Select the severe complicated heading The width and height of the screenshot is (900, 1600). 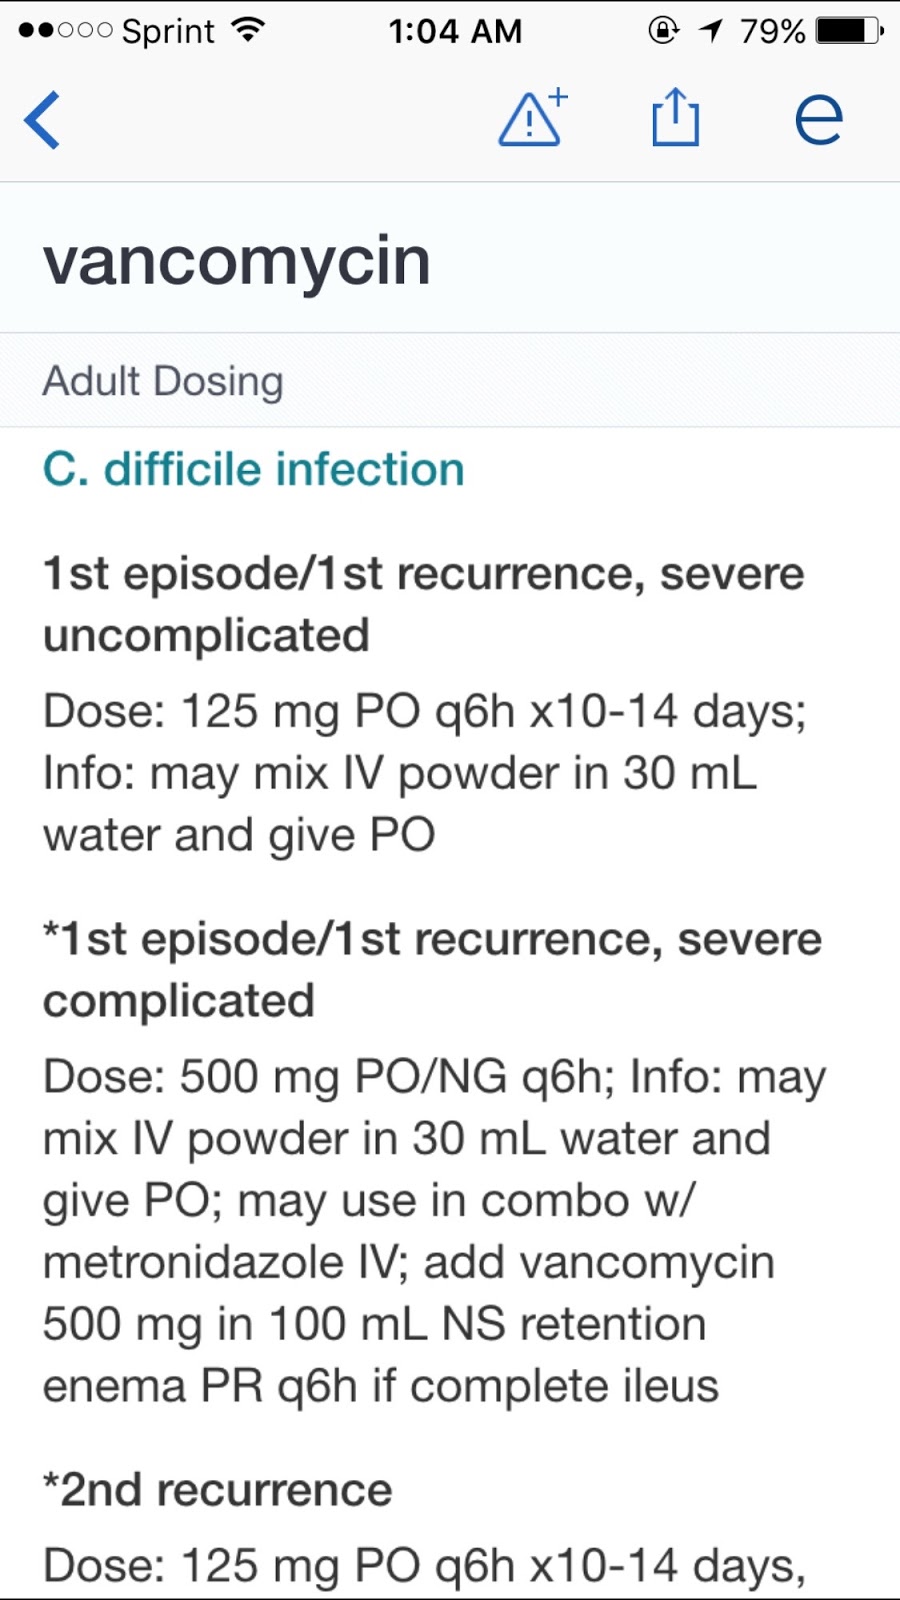(432, 969)
